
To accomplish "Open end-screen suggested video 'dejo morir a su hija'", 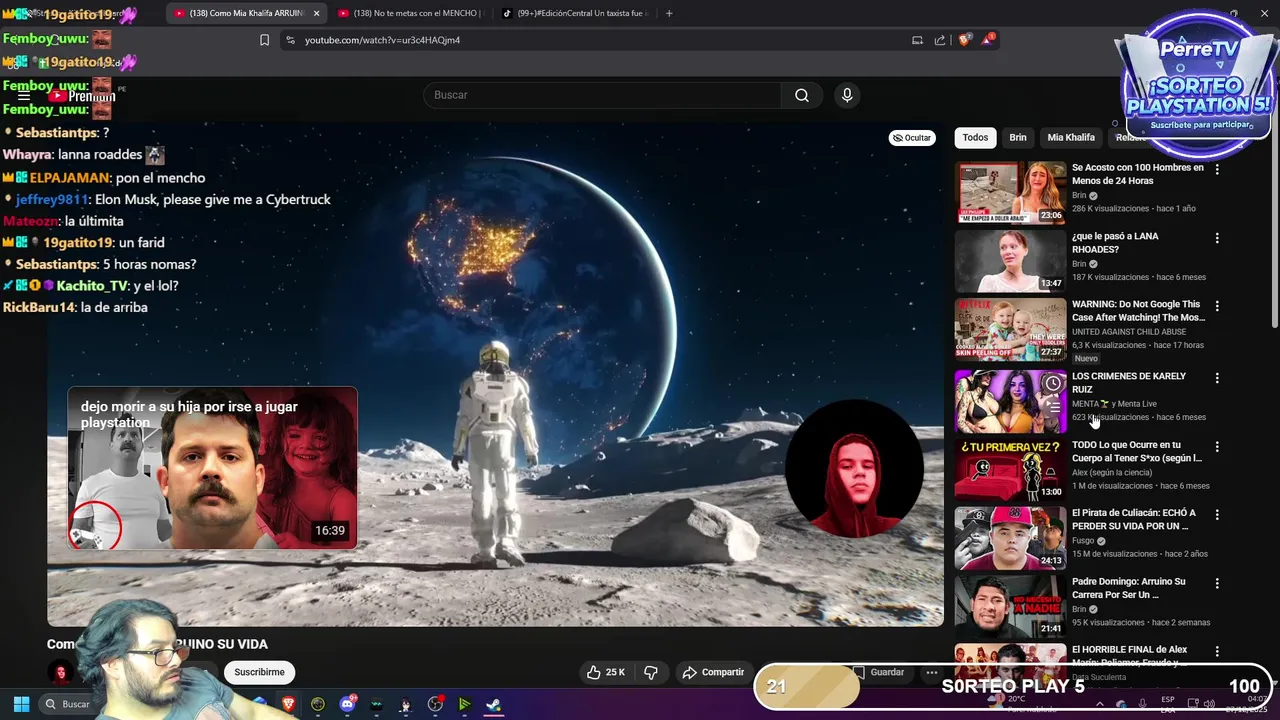I will [x=212, y=468].
